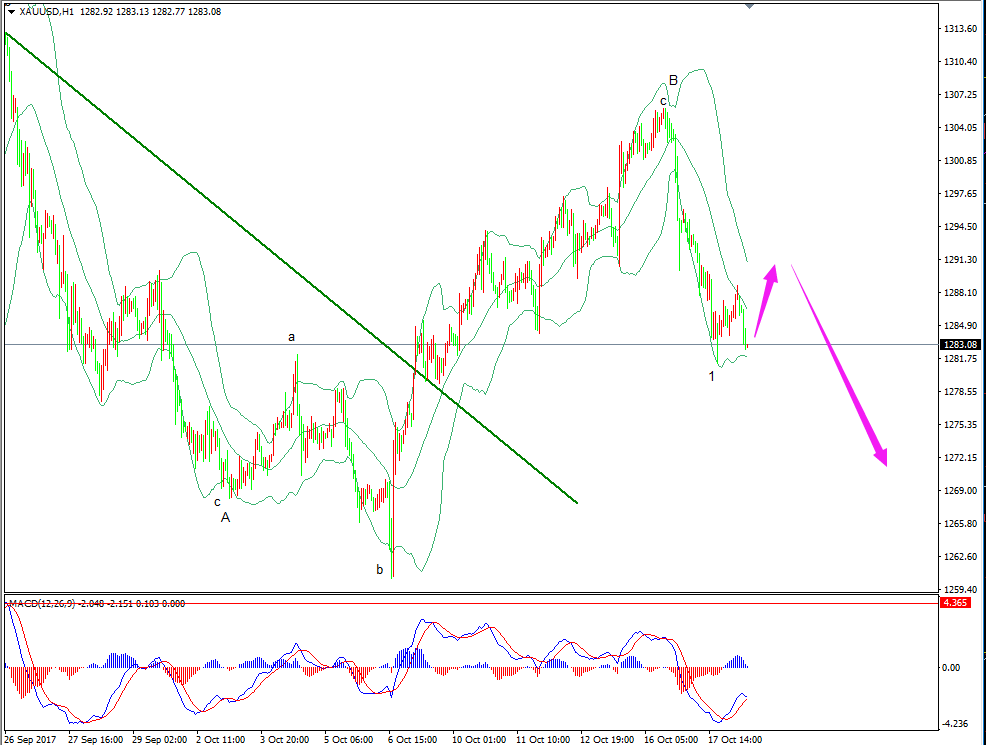The image size is (986, 745).
Task: Click price axis value 1310.40
Action: pyautogui.click(x=960, y=62)
